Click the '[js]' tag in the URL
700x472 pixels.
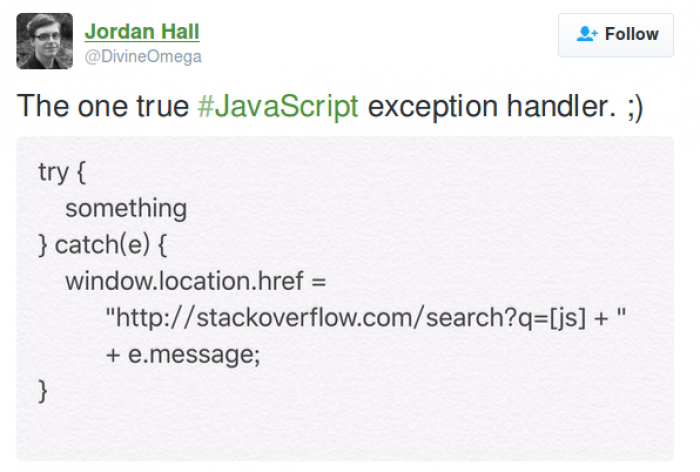pos(567,318)
